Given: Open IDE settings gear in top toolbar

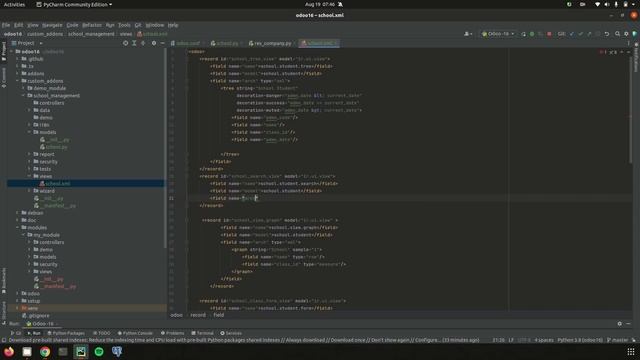Looking at the screenshot, I should click(x=626, y=34).
